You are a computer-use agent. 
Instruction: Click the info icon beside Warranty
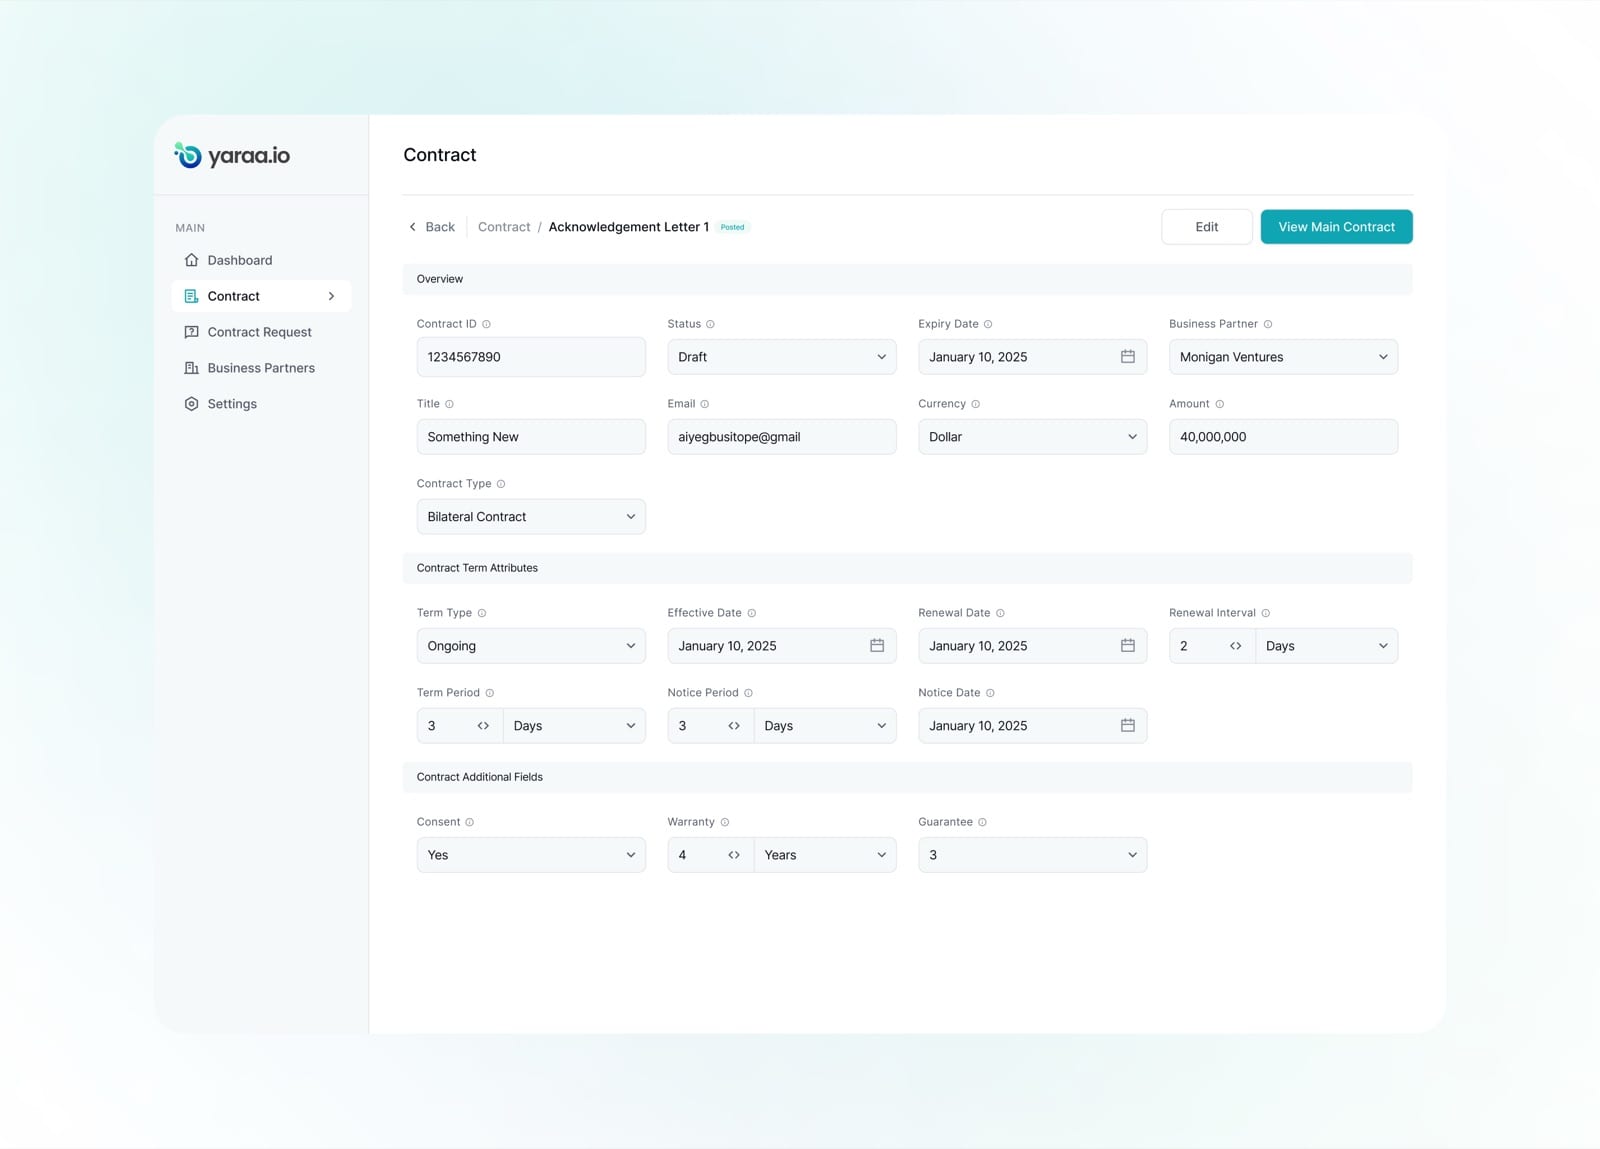coord(725,822)
